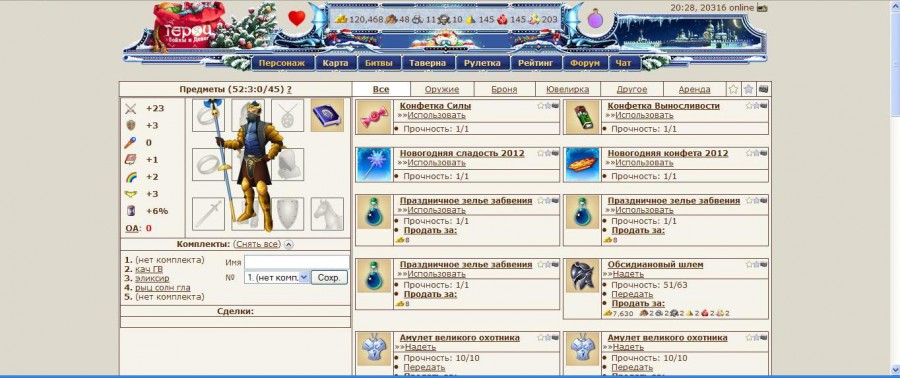Open the Персонаж navigation menu
The height and width of the screenshot is (378, 900).
[282, 63]
